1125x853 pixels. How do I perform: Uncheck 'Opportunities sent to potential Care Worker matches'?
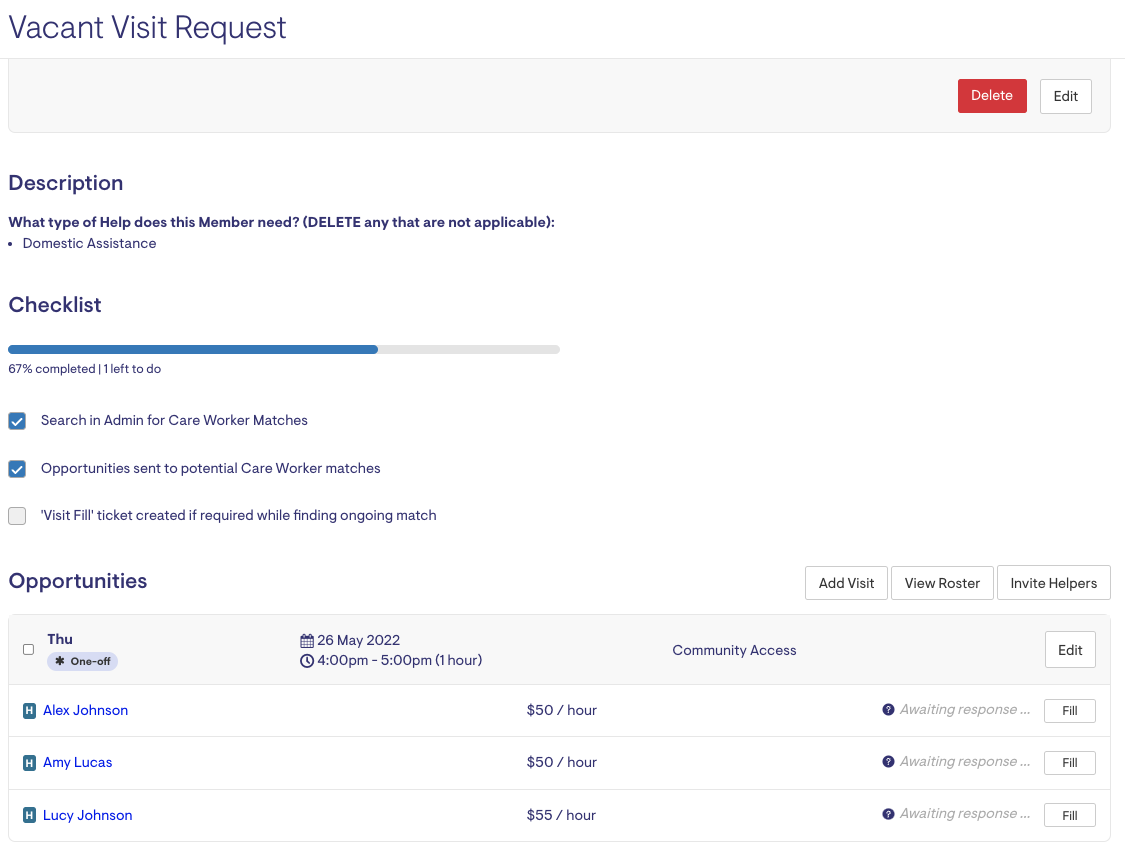point(17,469)
